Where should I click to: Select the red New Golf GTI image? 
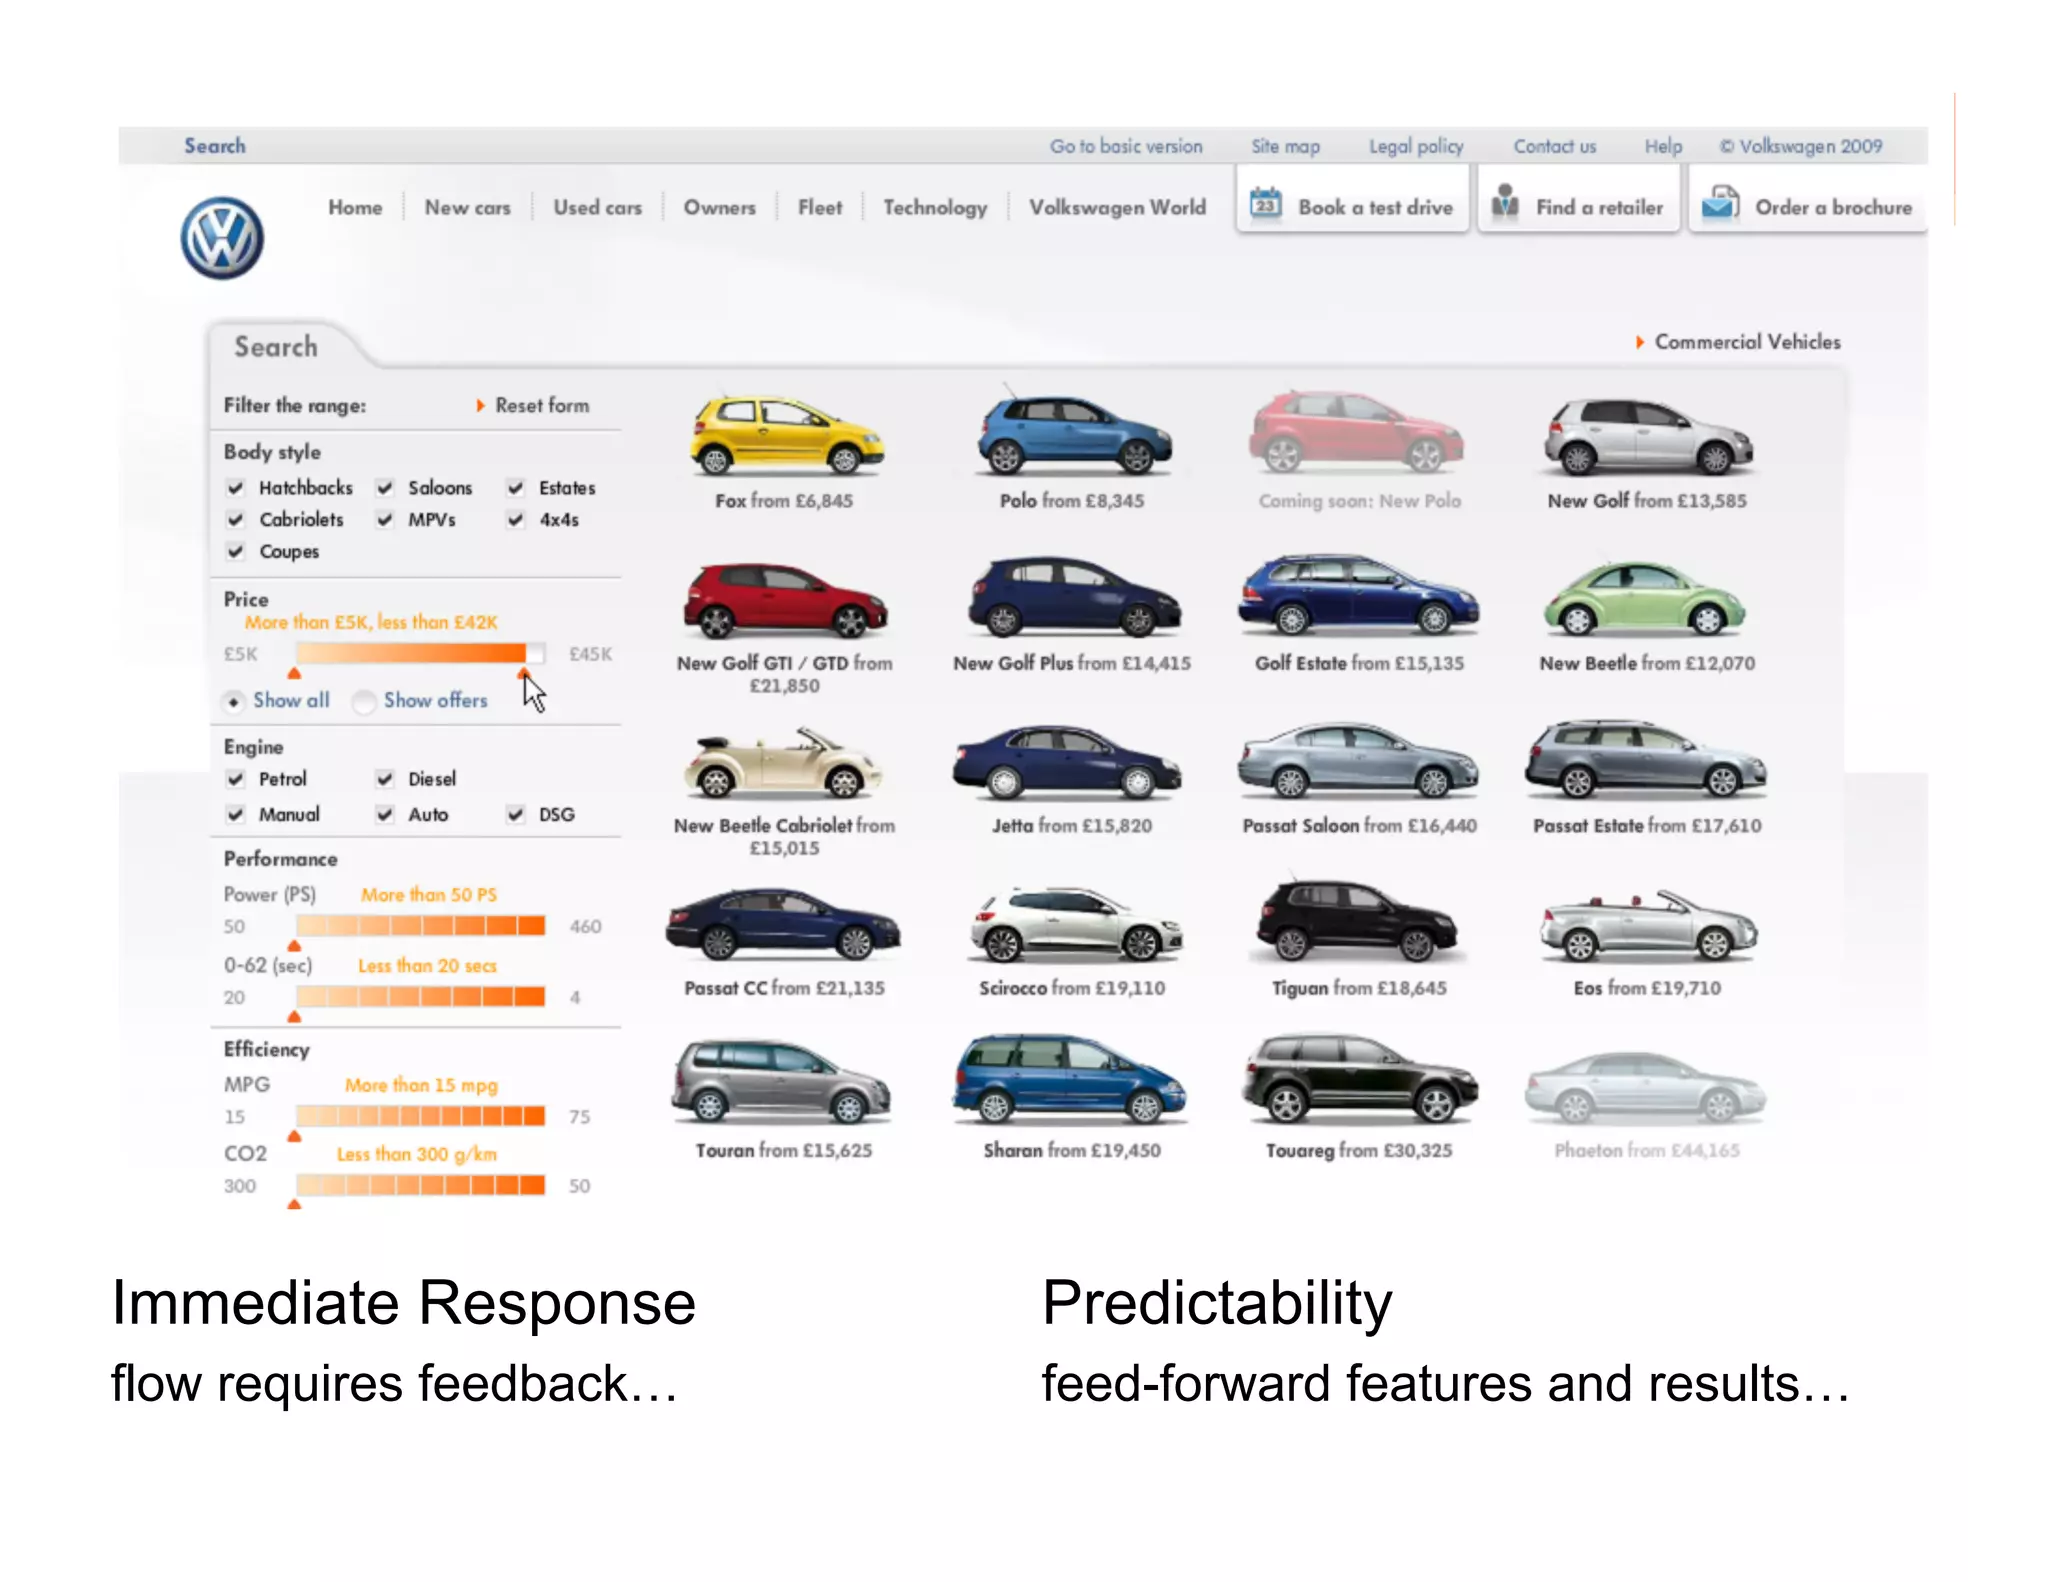[786, 600]
